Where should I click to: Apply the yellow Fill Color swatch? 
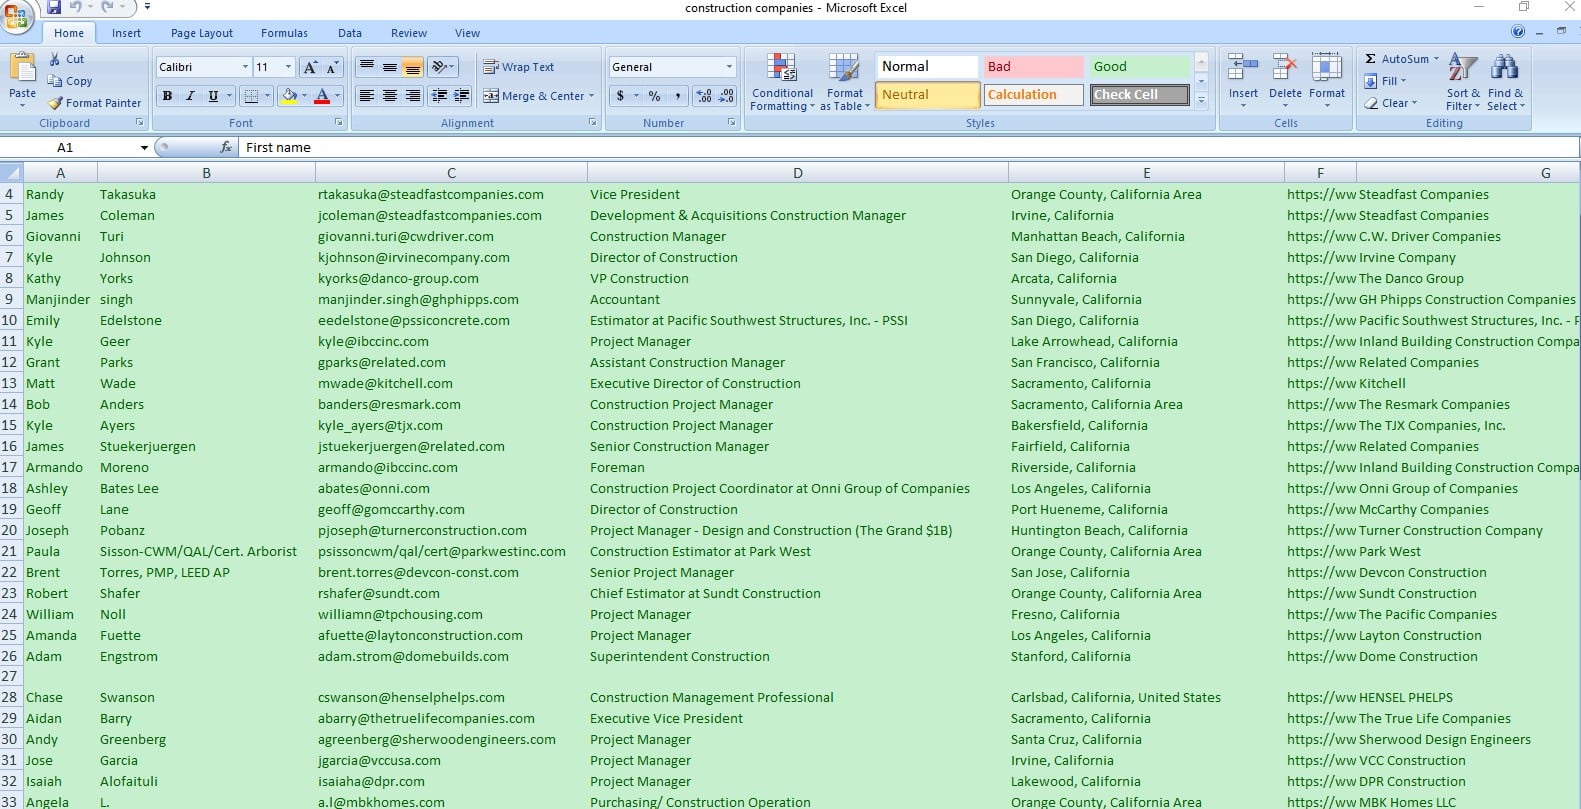coord(289,96)
